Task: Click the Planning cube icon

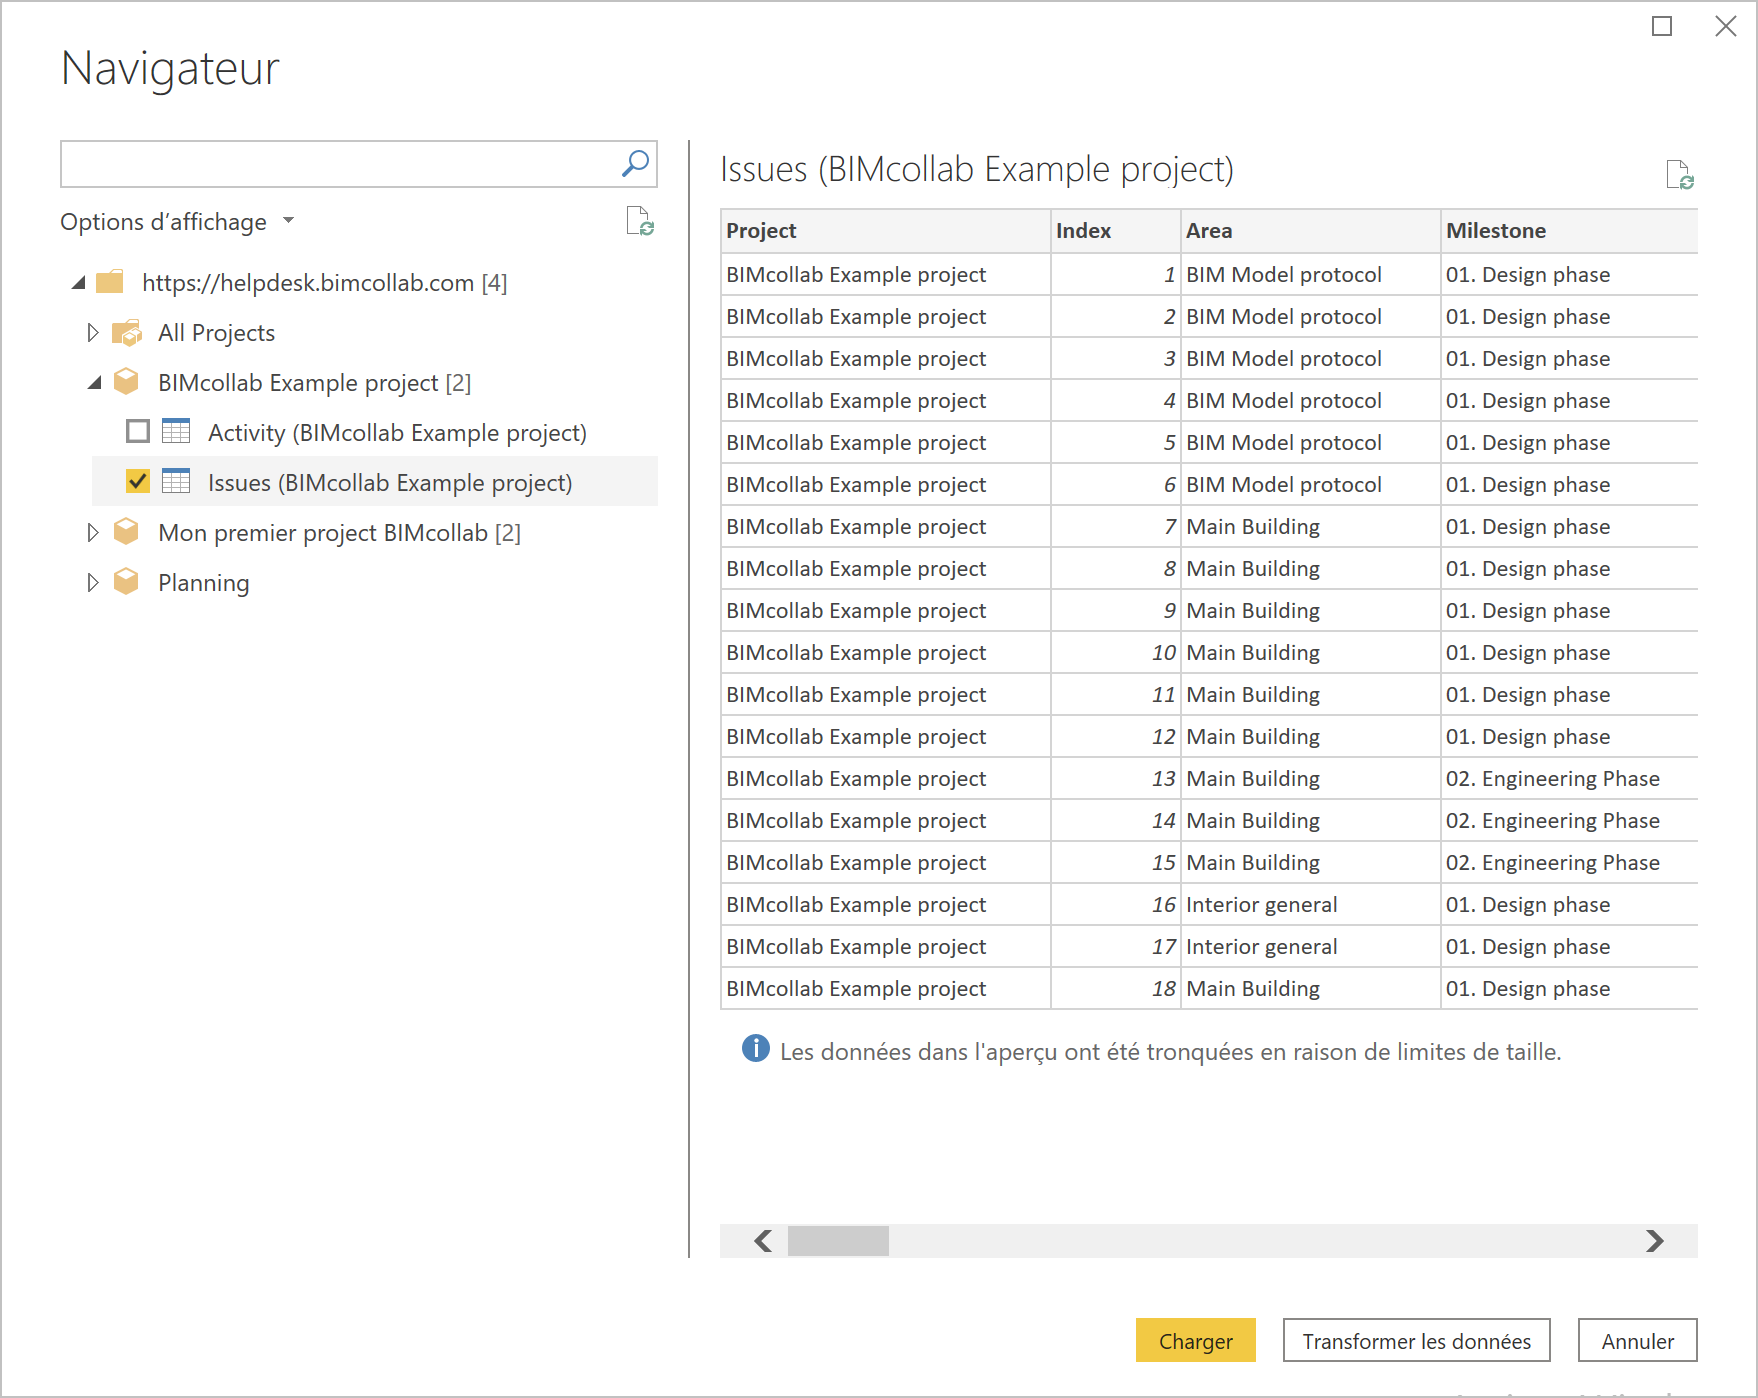Action: pos(126,582)
